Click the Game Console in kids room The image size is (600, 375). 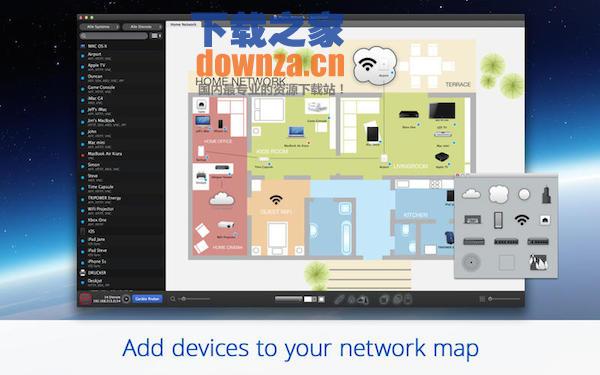coord(317,107)
